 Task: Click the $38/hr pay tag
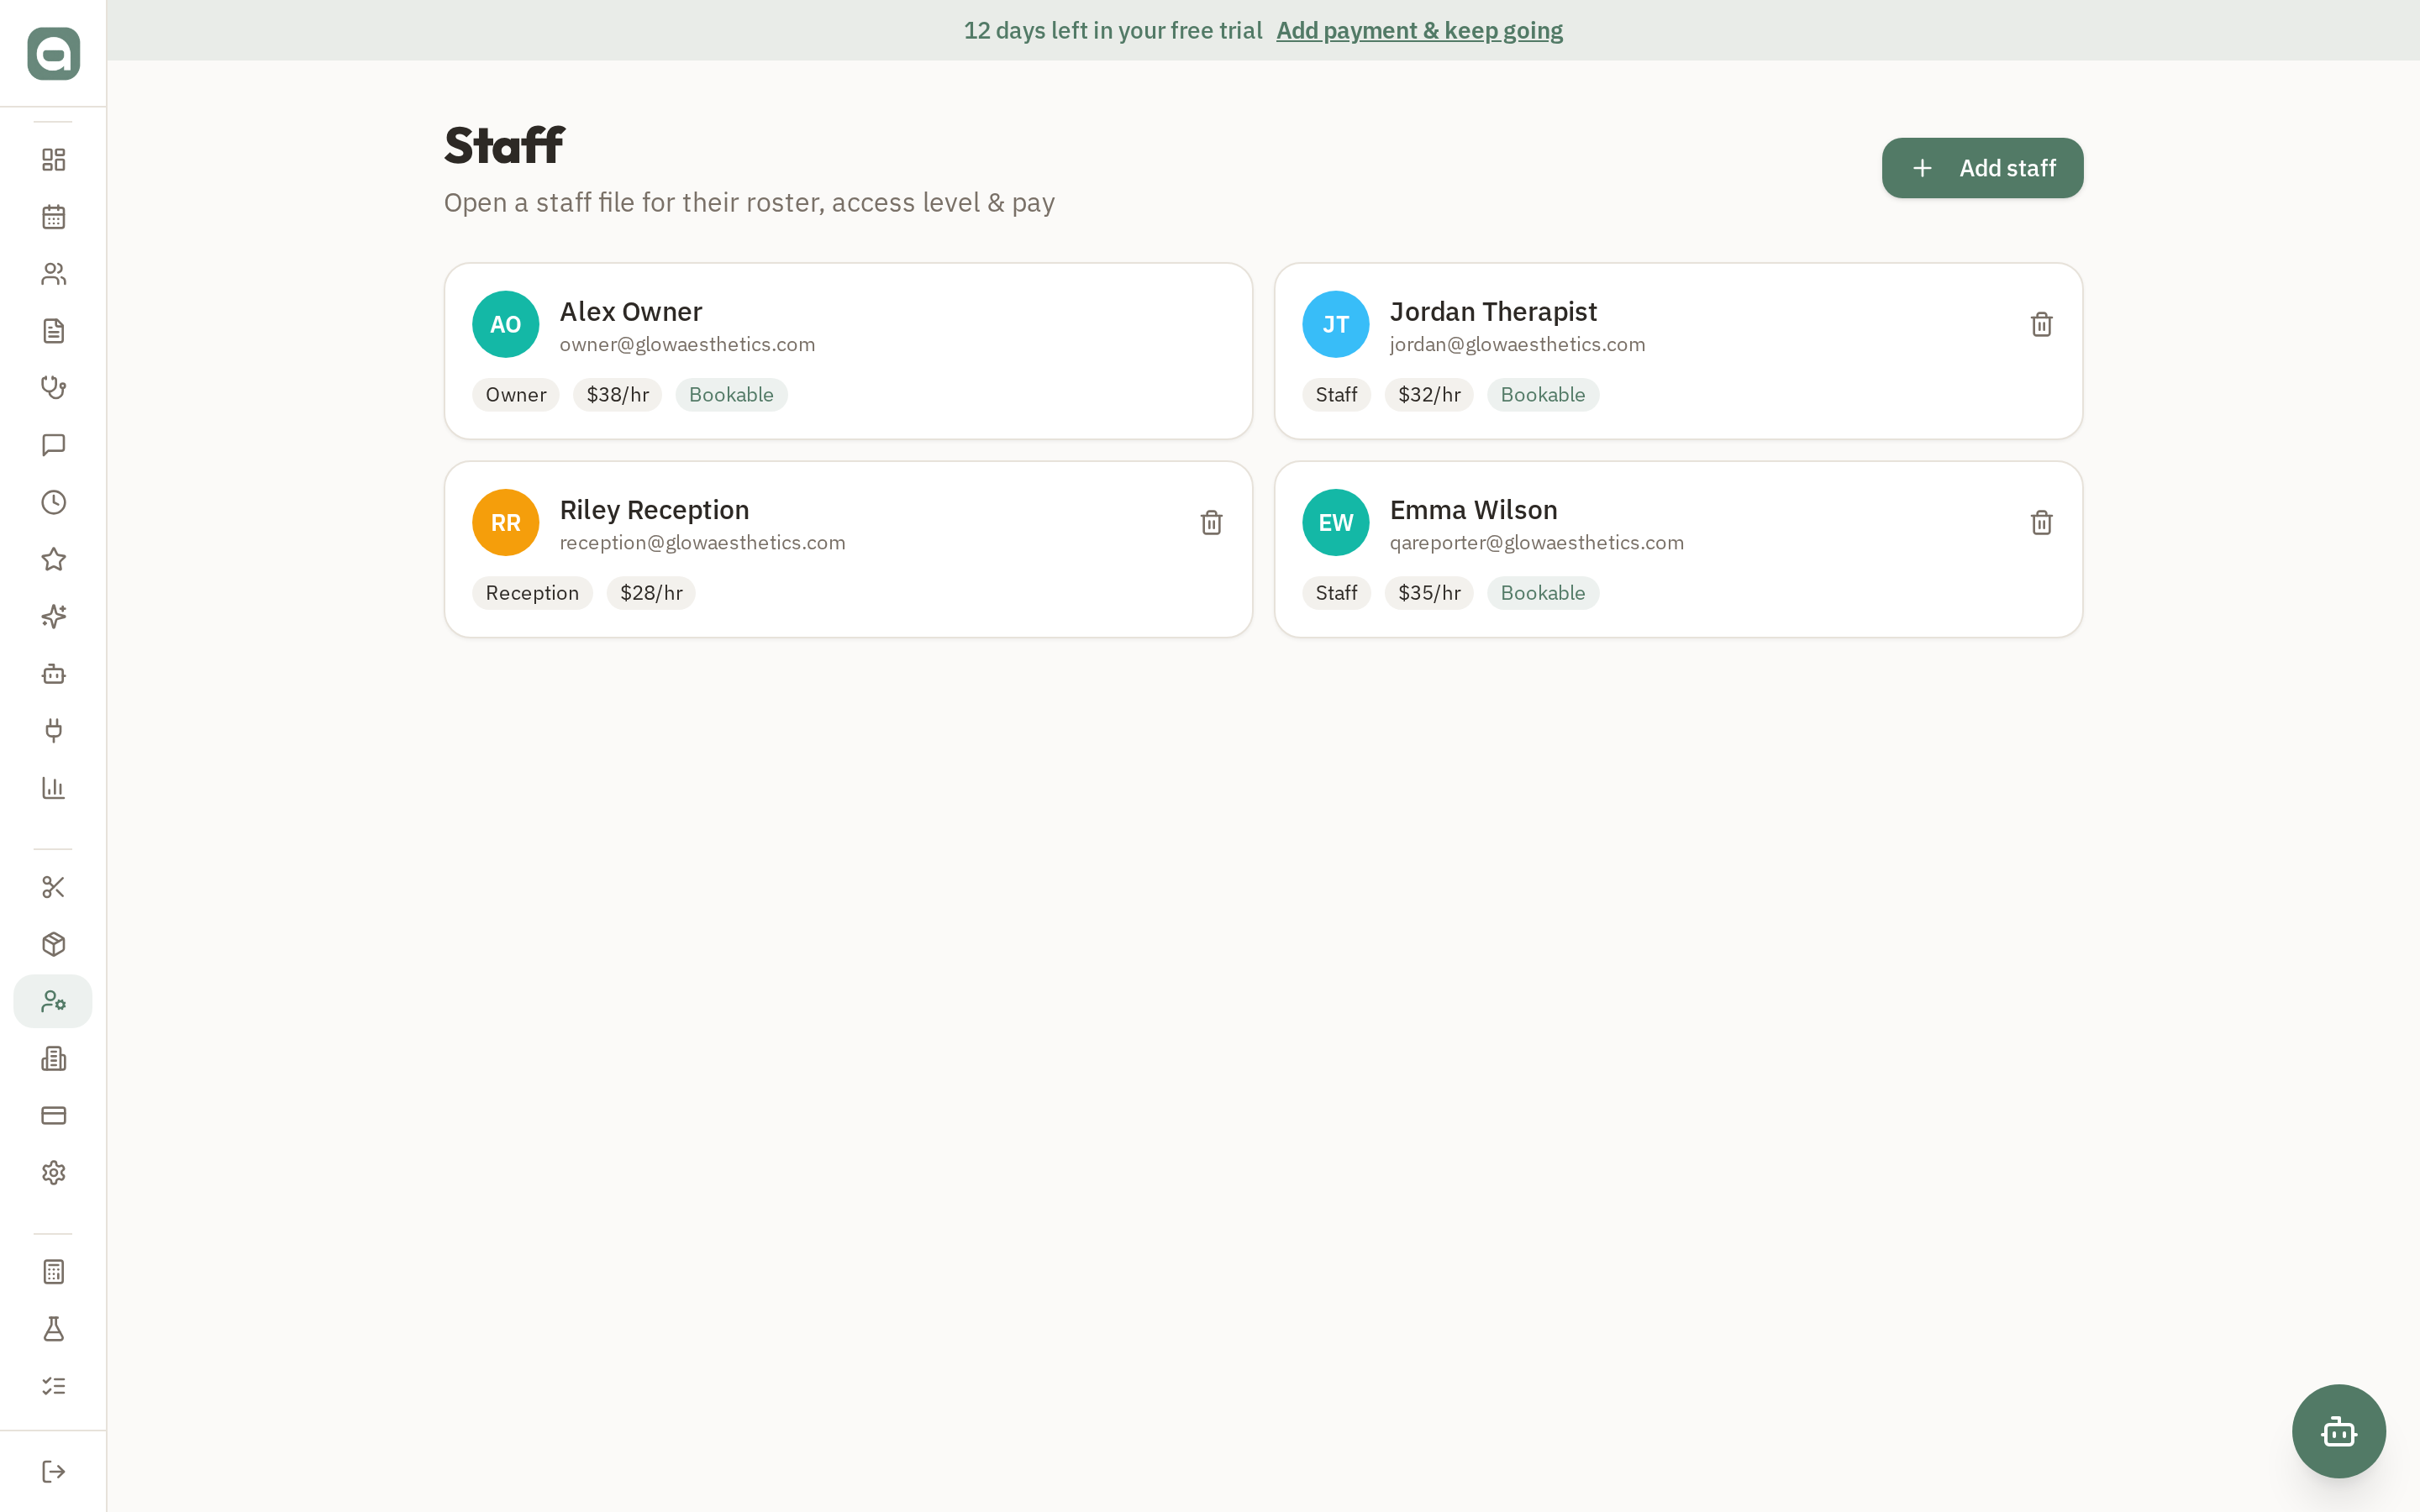point(617,395)
